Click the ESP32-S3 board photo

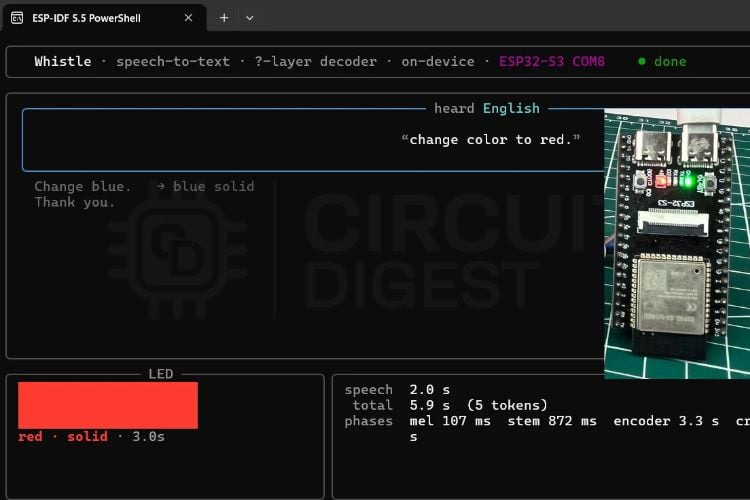click(x=677, y=244)
